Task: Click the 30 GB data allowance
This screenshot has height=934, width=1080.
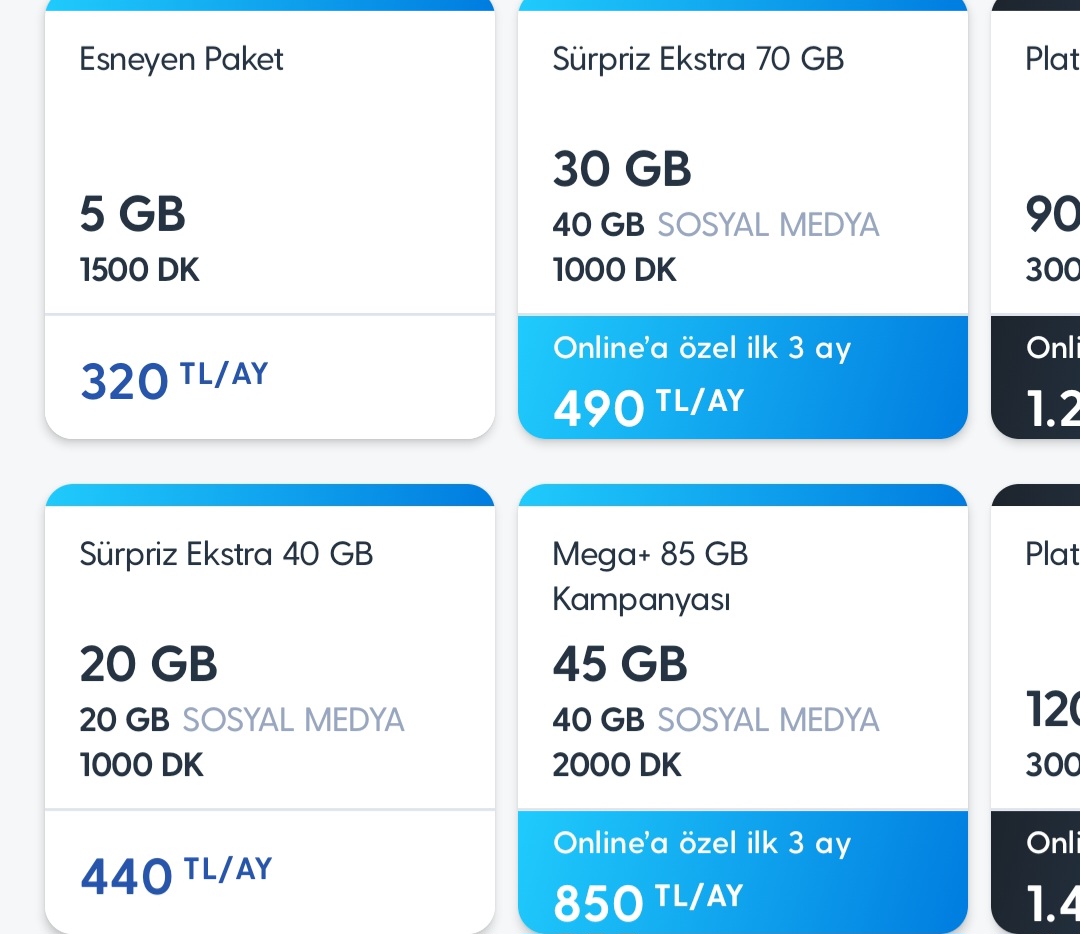Action: 621,169
